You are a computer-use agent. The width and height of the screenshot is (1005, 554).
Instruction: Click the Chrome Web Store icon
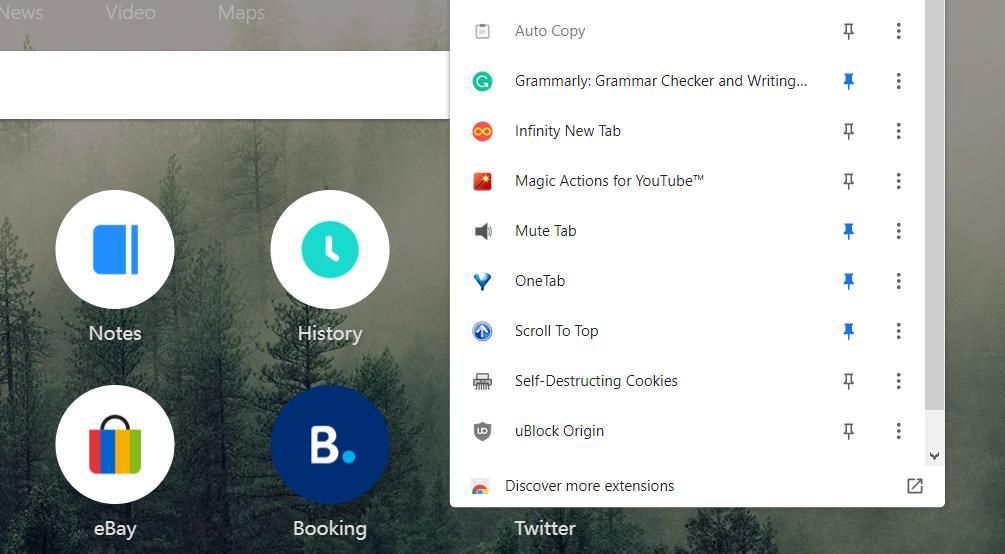[x=479, y=487]
